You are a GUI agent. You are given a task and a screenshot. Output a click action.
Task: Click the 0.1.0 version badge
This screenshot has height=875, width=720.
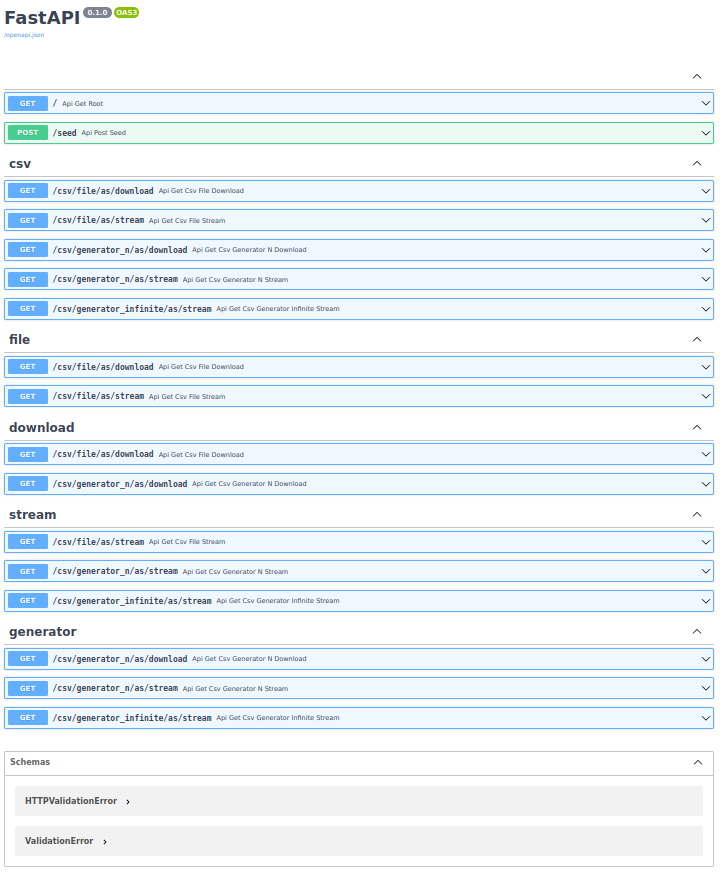click(97, 12)
